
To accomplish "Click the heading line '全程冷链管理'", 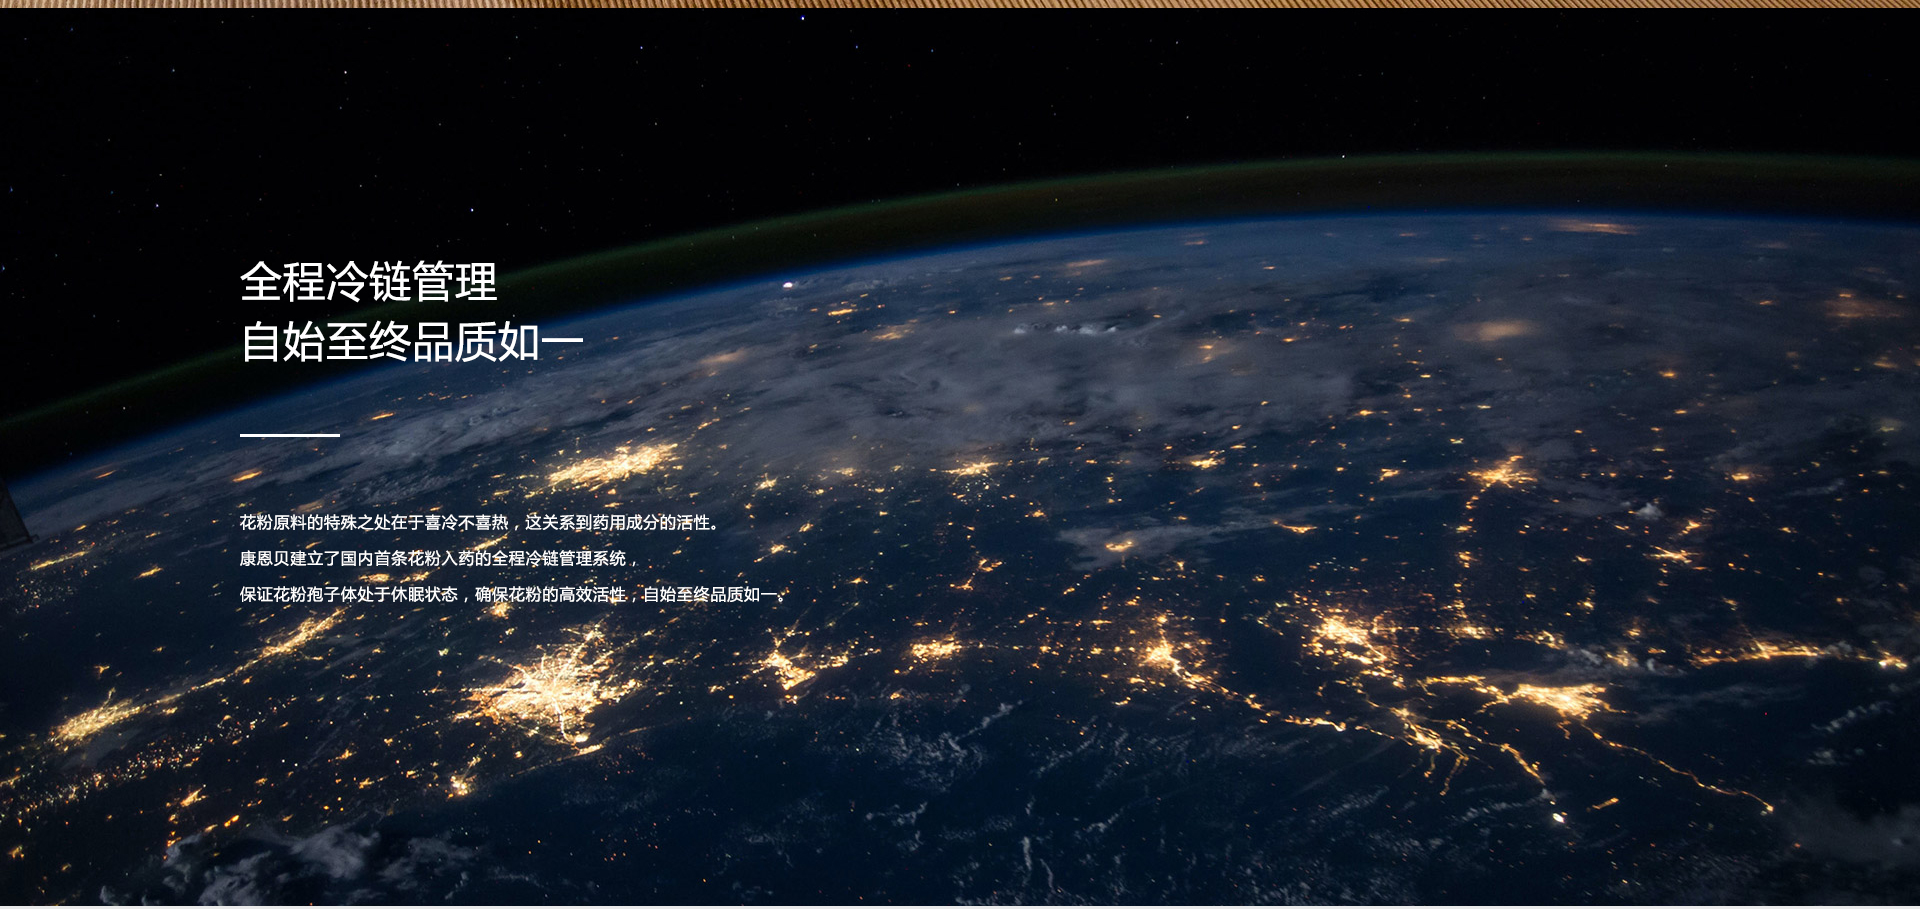I will click(368, 282).
